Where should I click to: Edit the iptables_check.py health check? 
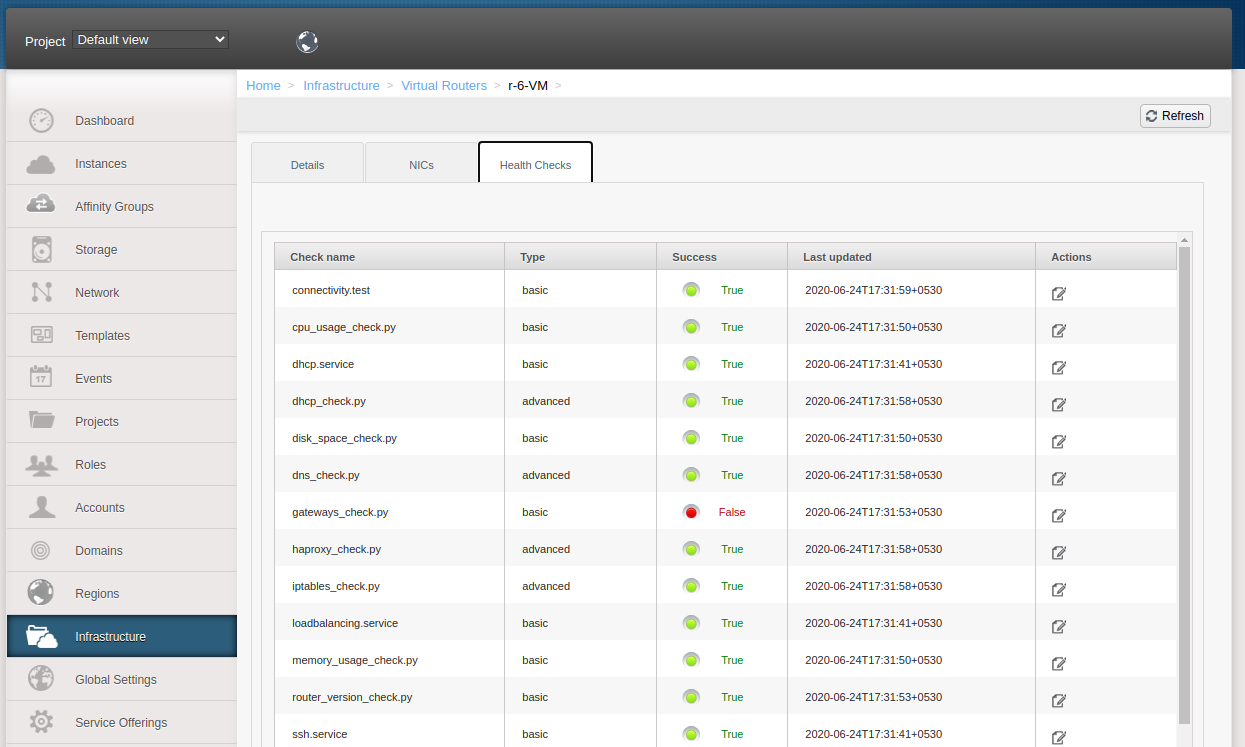pyautogui.click(x=1059, y=589)
